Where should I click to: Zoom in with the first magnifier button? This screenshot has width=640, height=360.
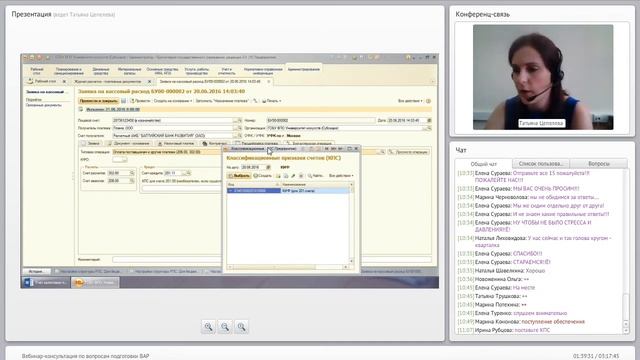click(x=208, y=327)
